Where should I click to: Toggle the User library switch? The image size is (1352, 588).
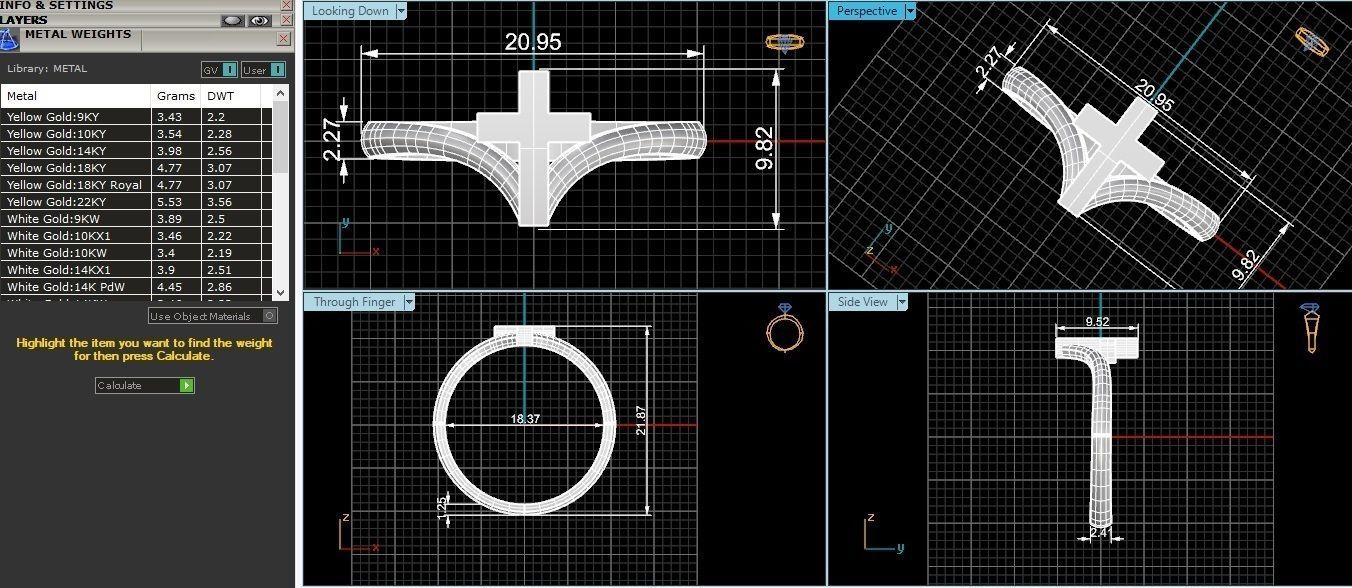point(264,70)
